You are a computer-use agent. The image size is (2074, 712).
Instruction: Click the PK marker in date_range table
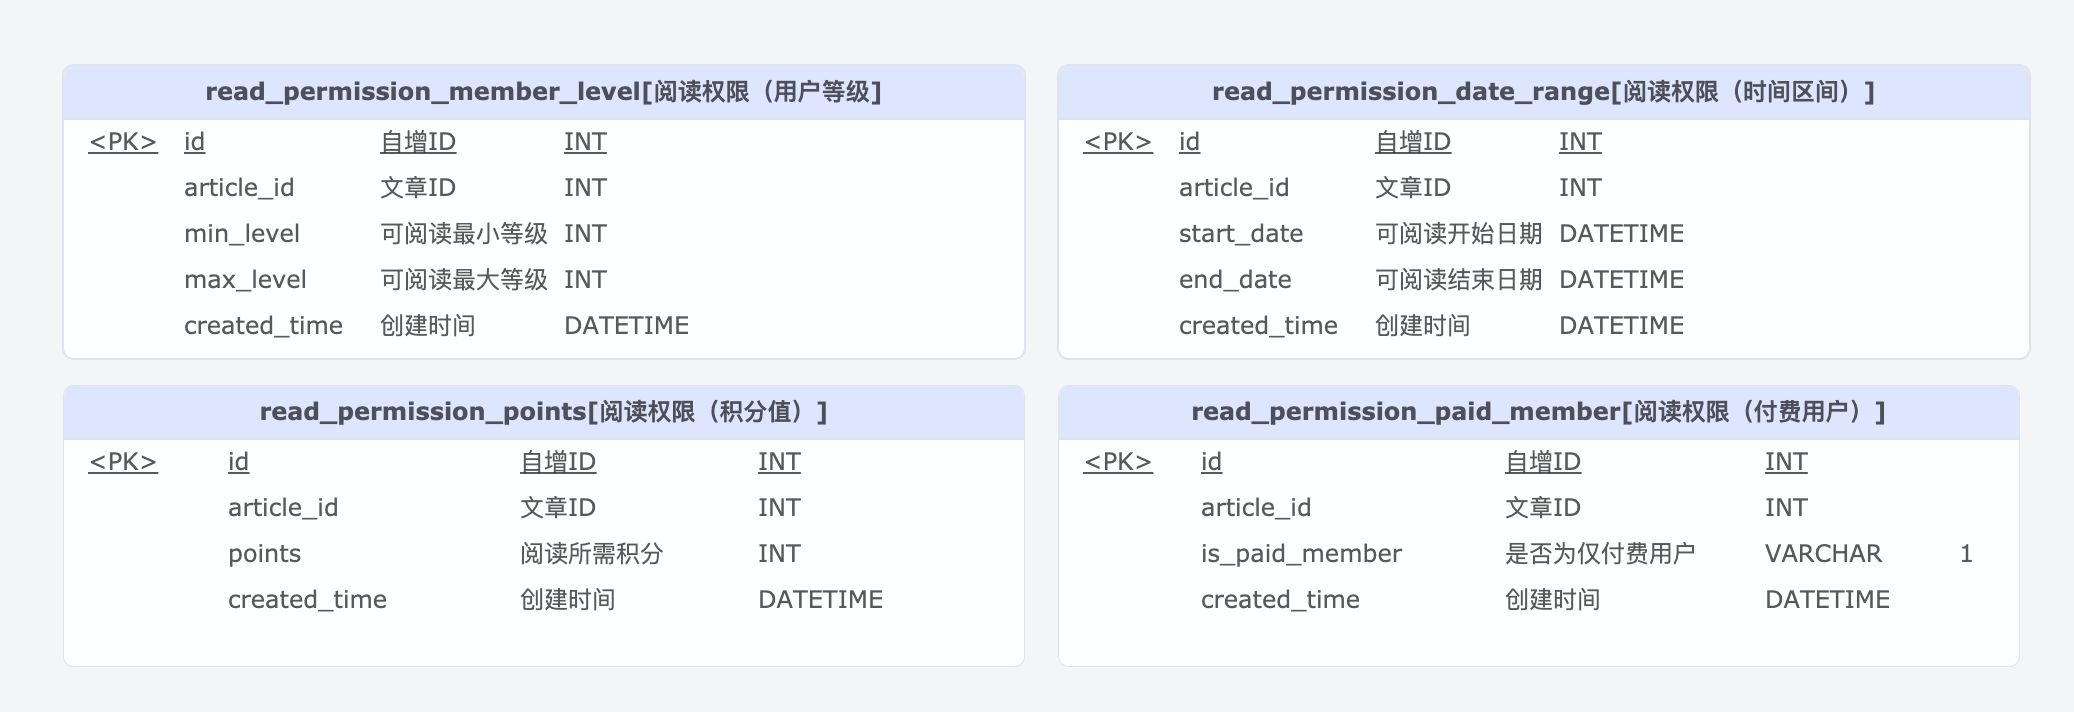click(1118, 142)
